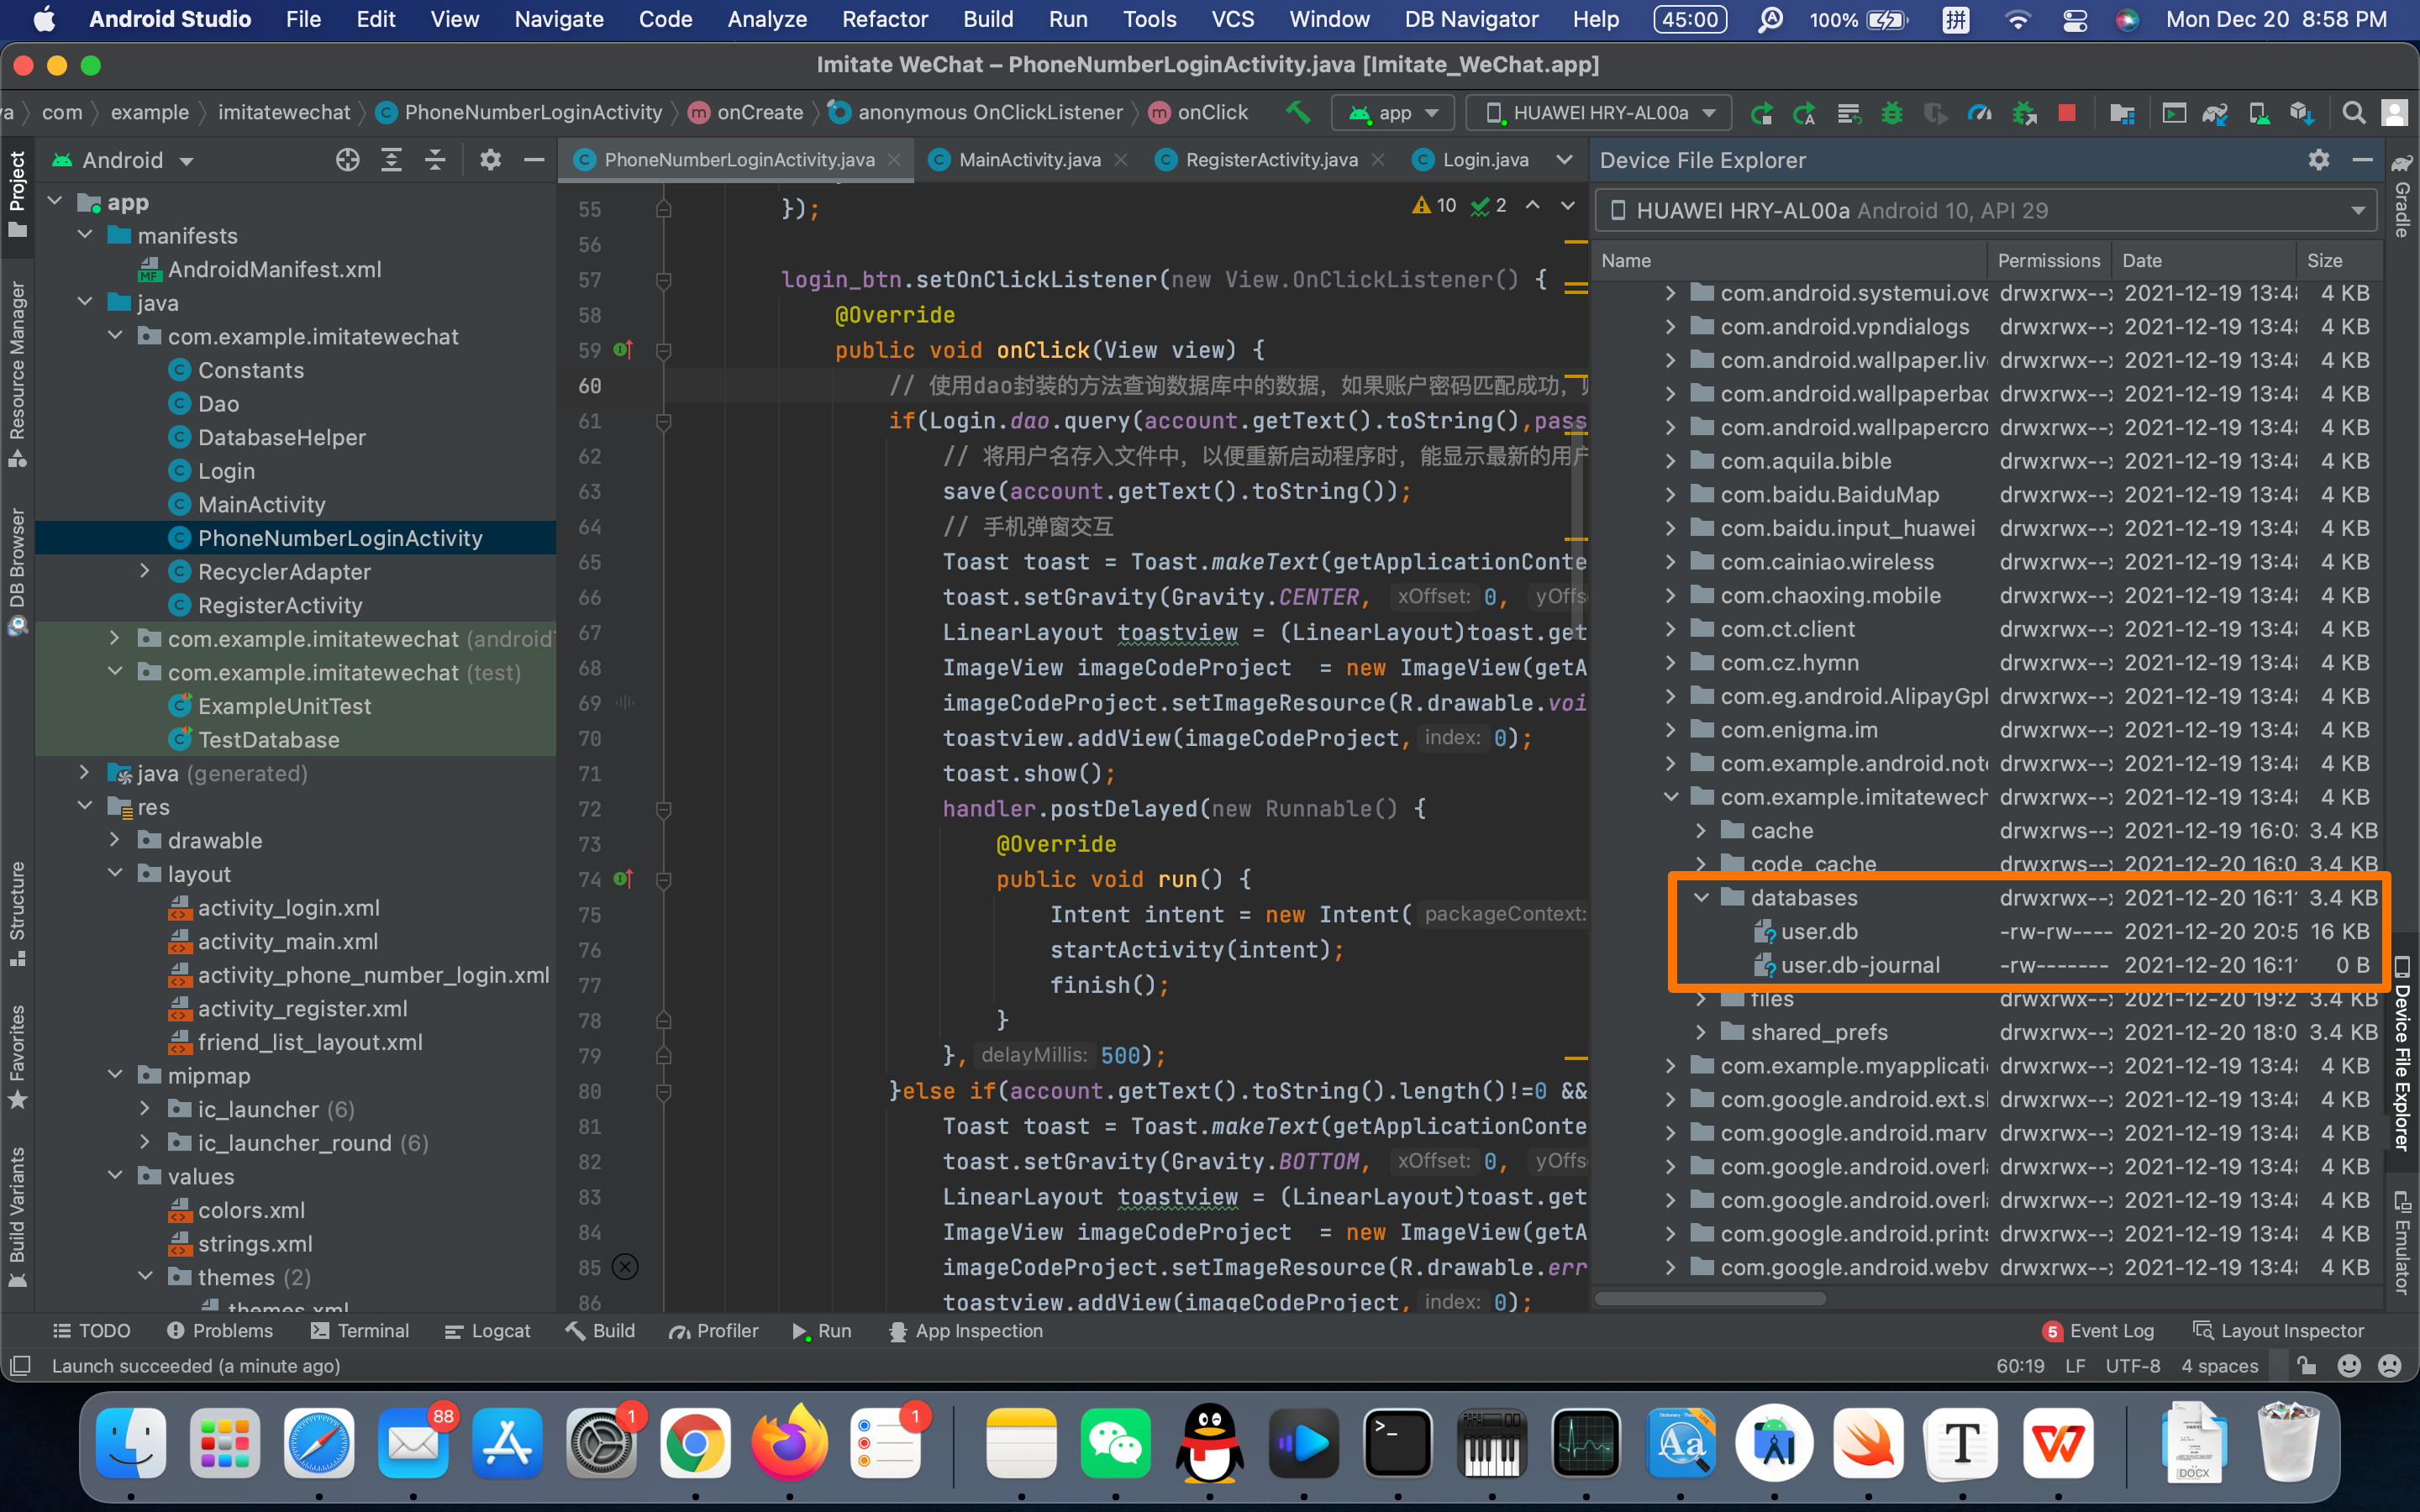Click the Run with Coverage shield icon
The width and height of the screenshot is (2420, 1512).
(1935, 113)
